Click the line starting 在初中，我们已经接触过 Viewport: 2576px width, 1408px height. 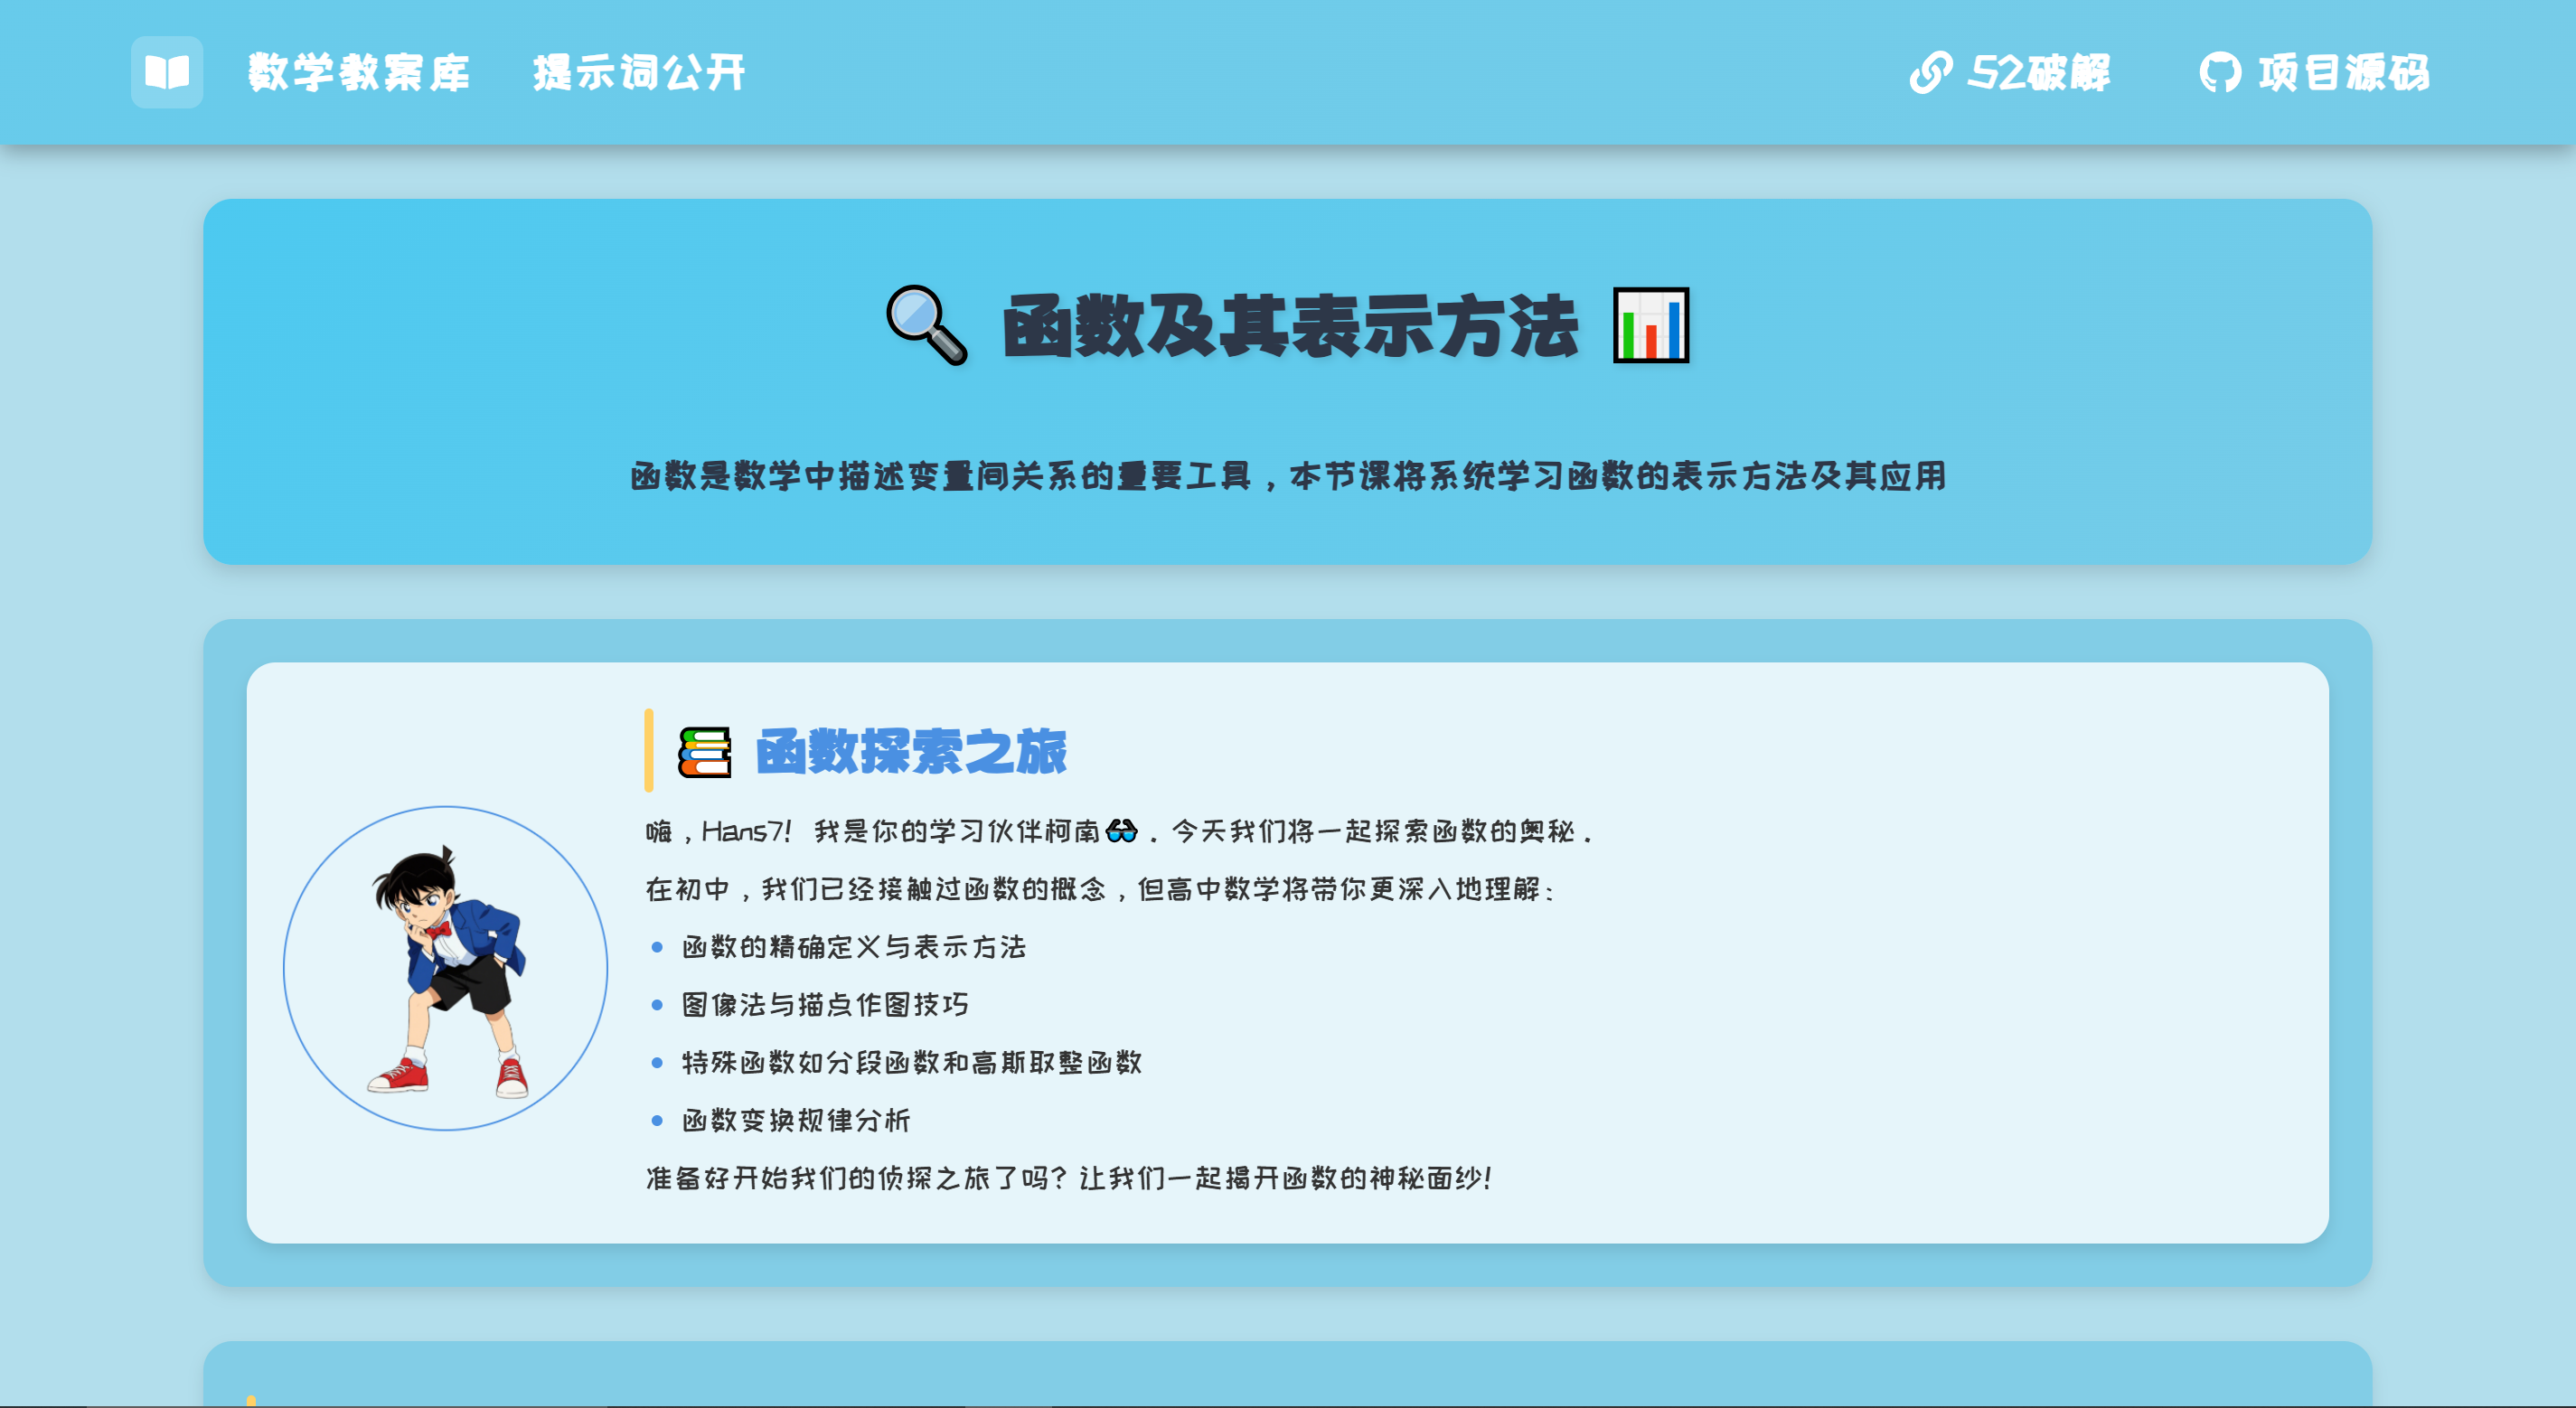[1100, 889]
